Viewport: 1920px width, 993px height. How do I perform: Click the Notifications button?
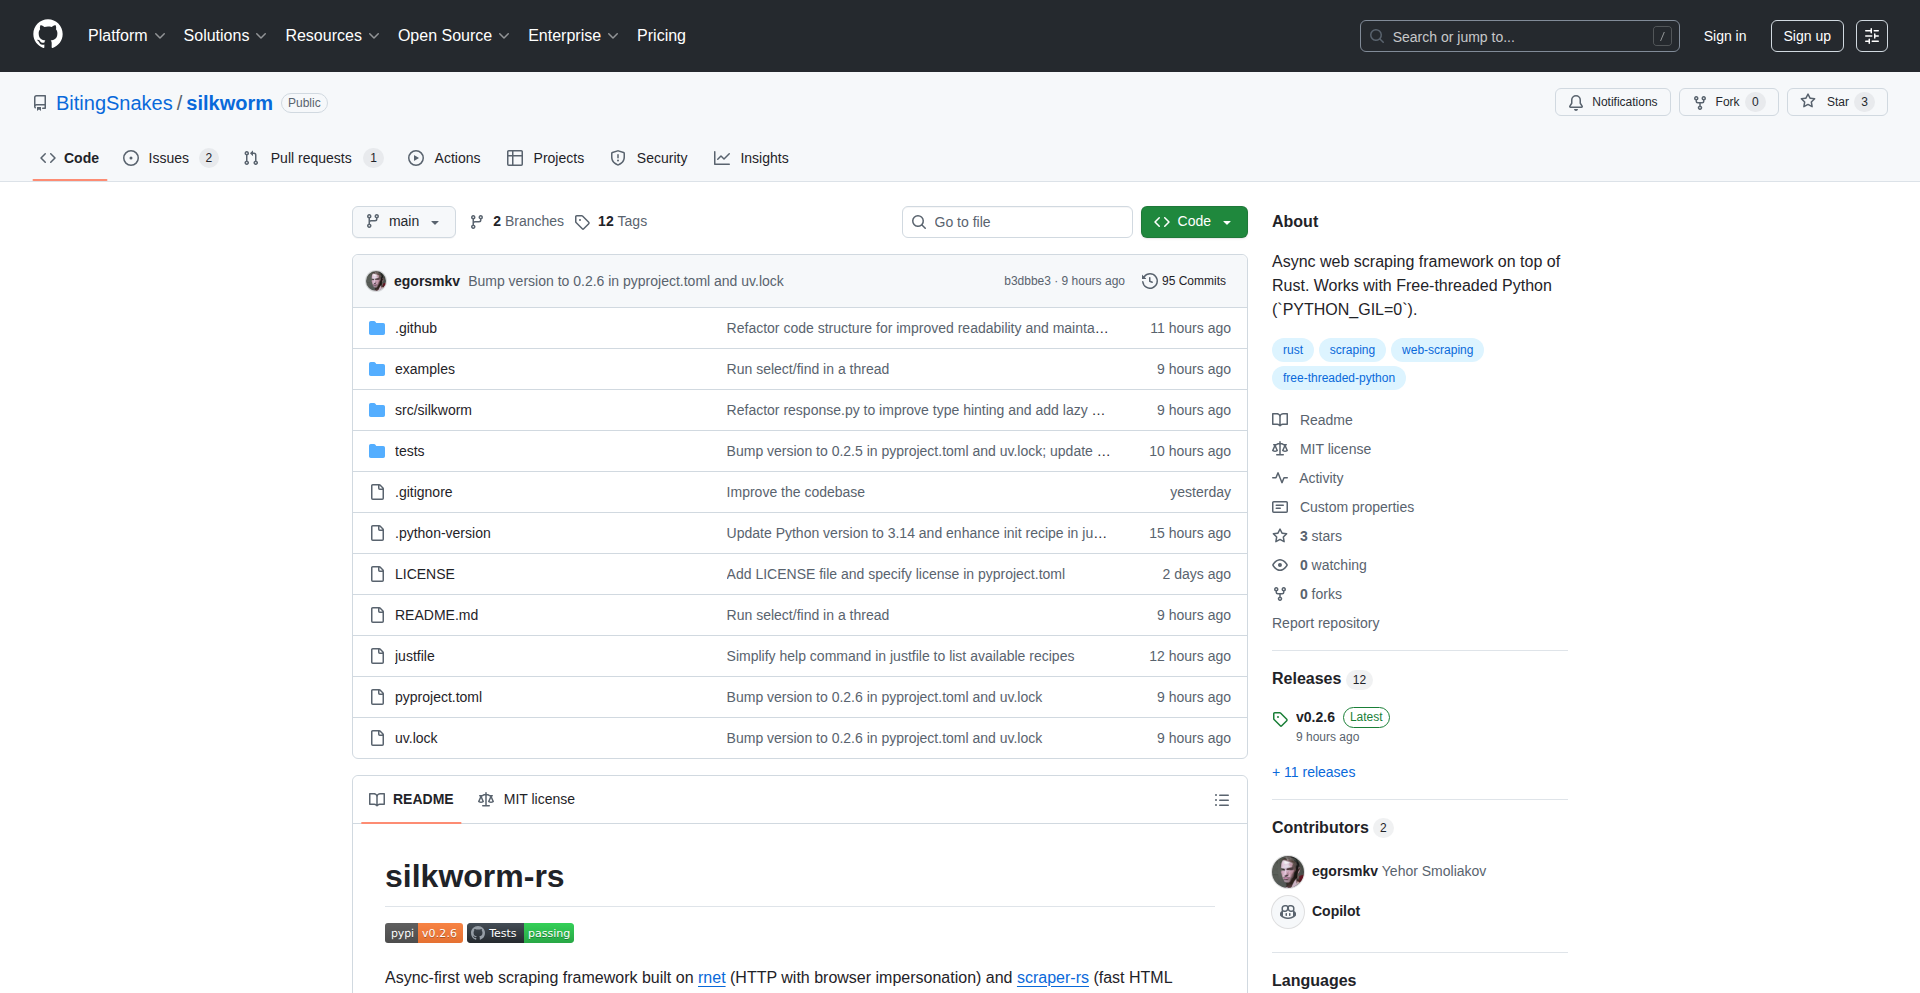pos(1613,102)
